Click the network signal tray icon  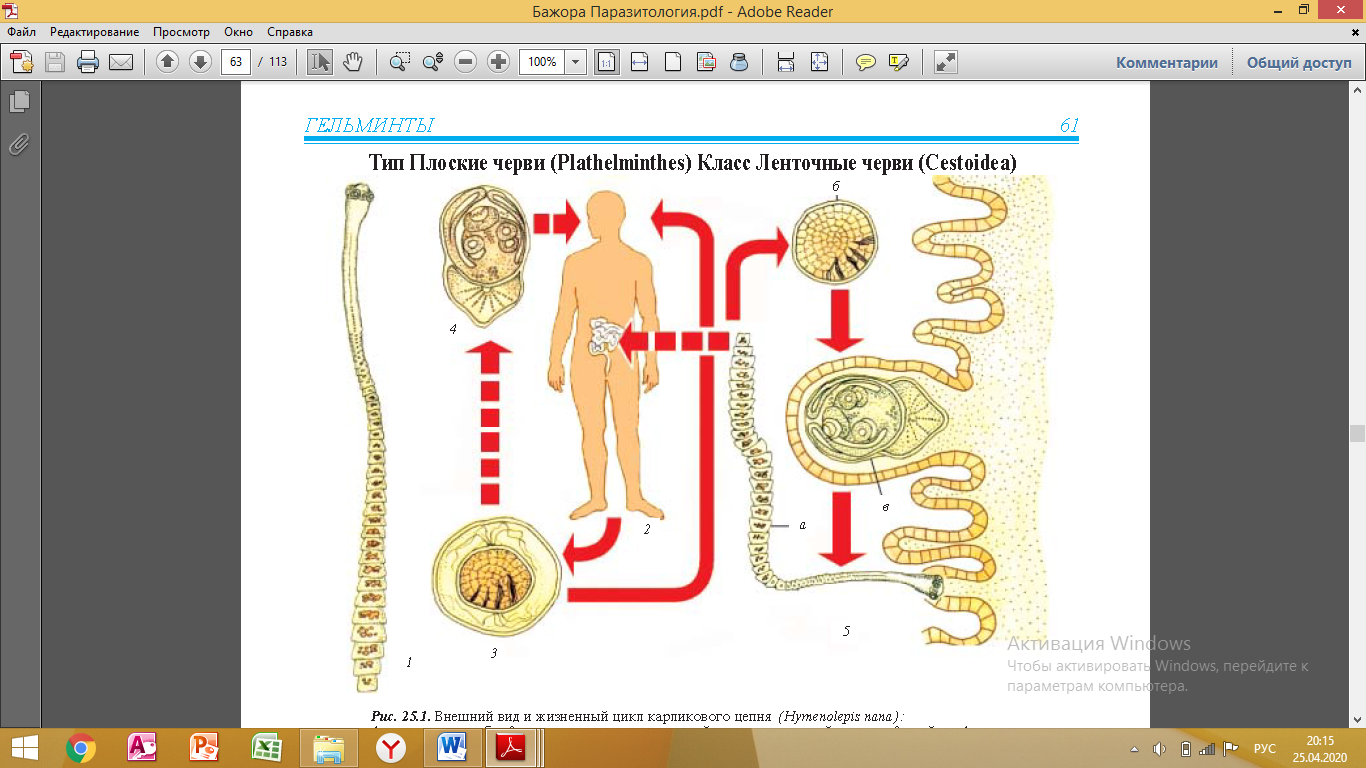coord(1207,749)
